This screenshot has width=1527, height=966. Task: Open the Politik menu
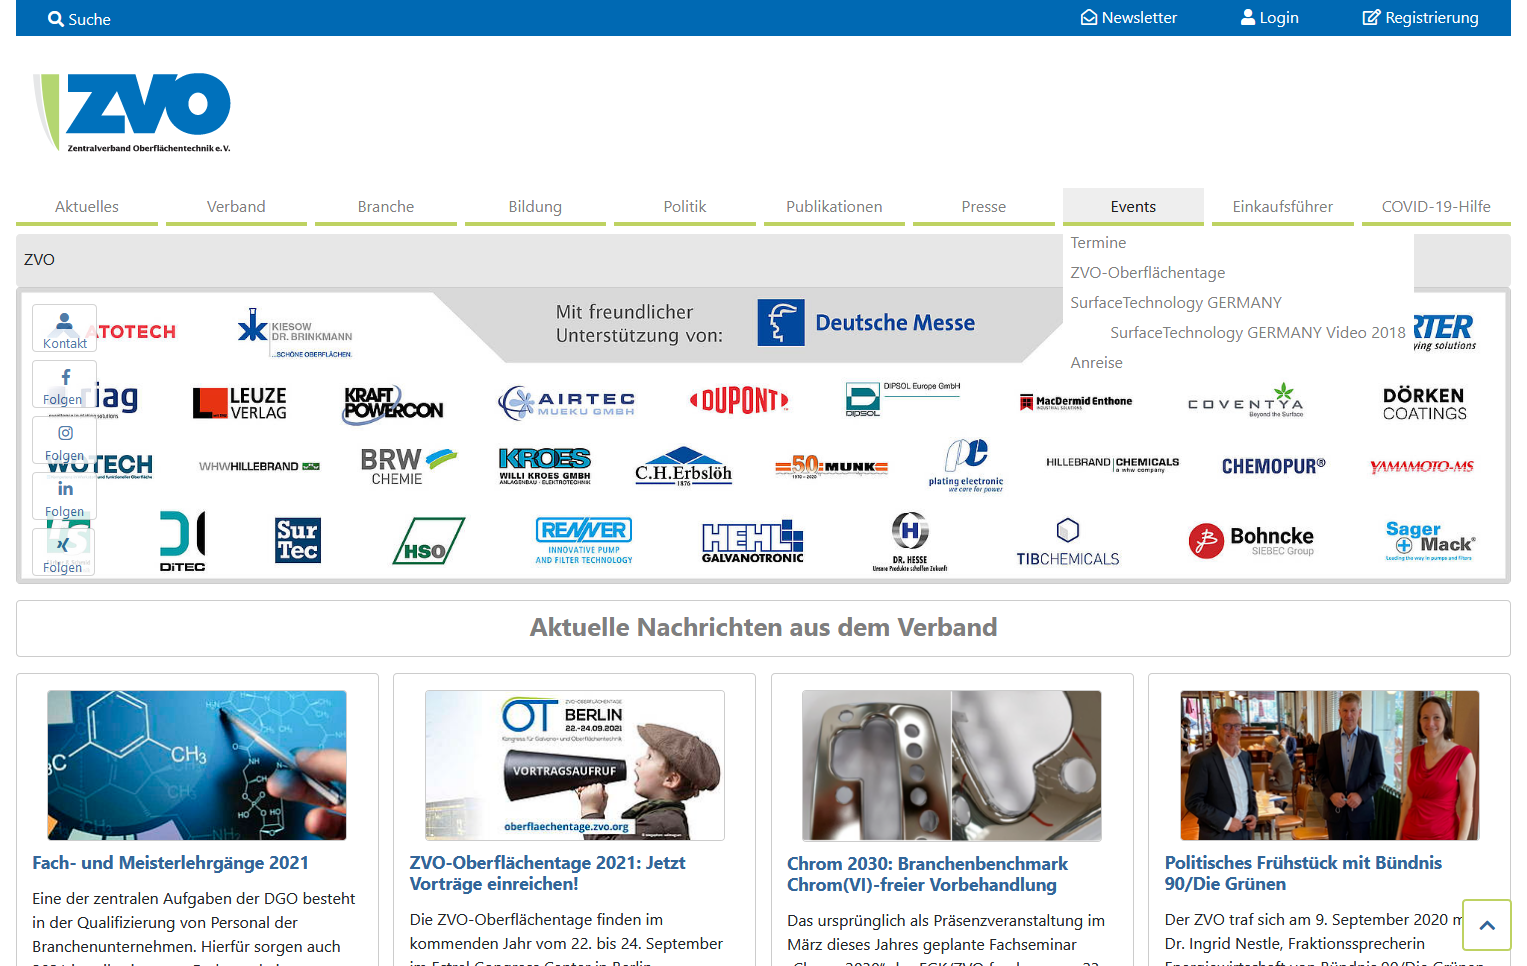pos(685,206)
